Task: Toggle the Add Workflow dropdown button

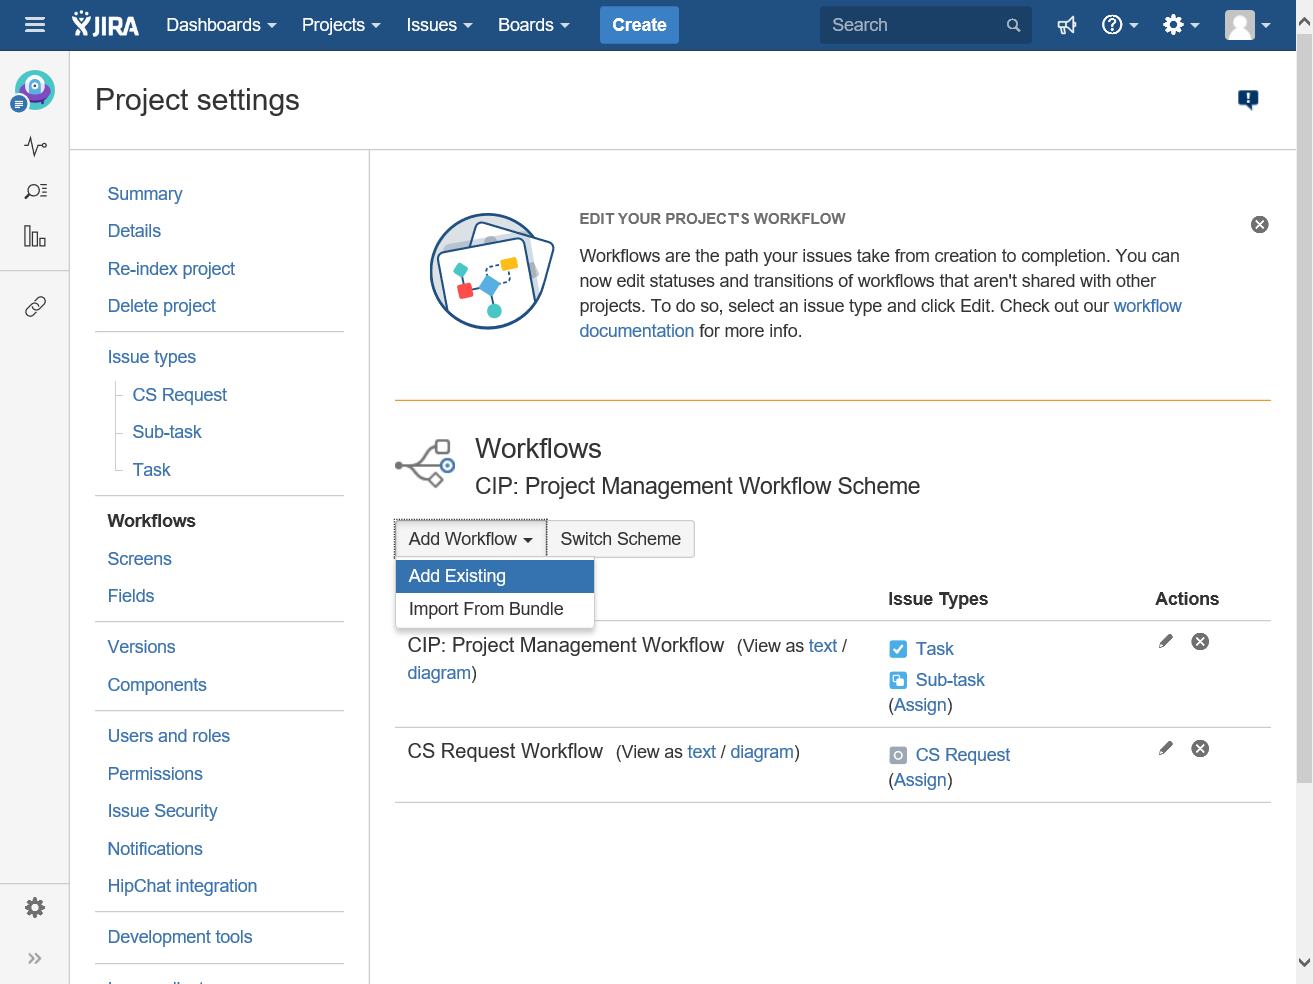Action: pyautogui.click(x=471, y=539)
